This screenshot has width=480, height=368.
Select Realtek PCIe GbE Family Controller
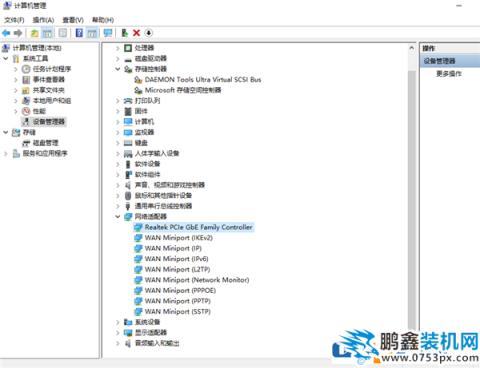pos(199,227)
